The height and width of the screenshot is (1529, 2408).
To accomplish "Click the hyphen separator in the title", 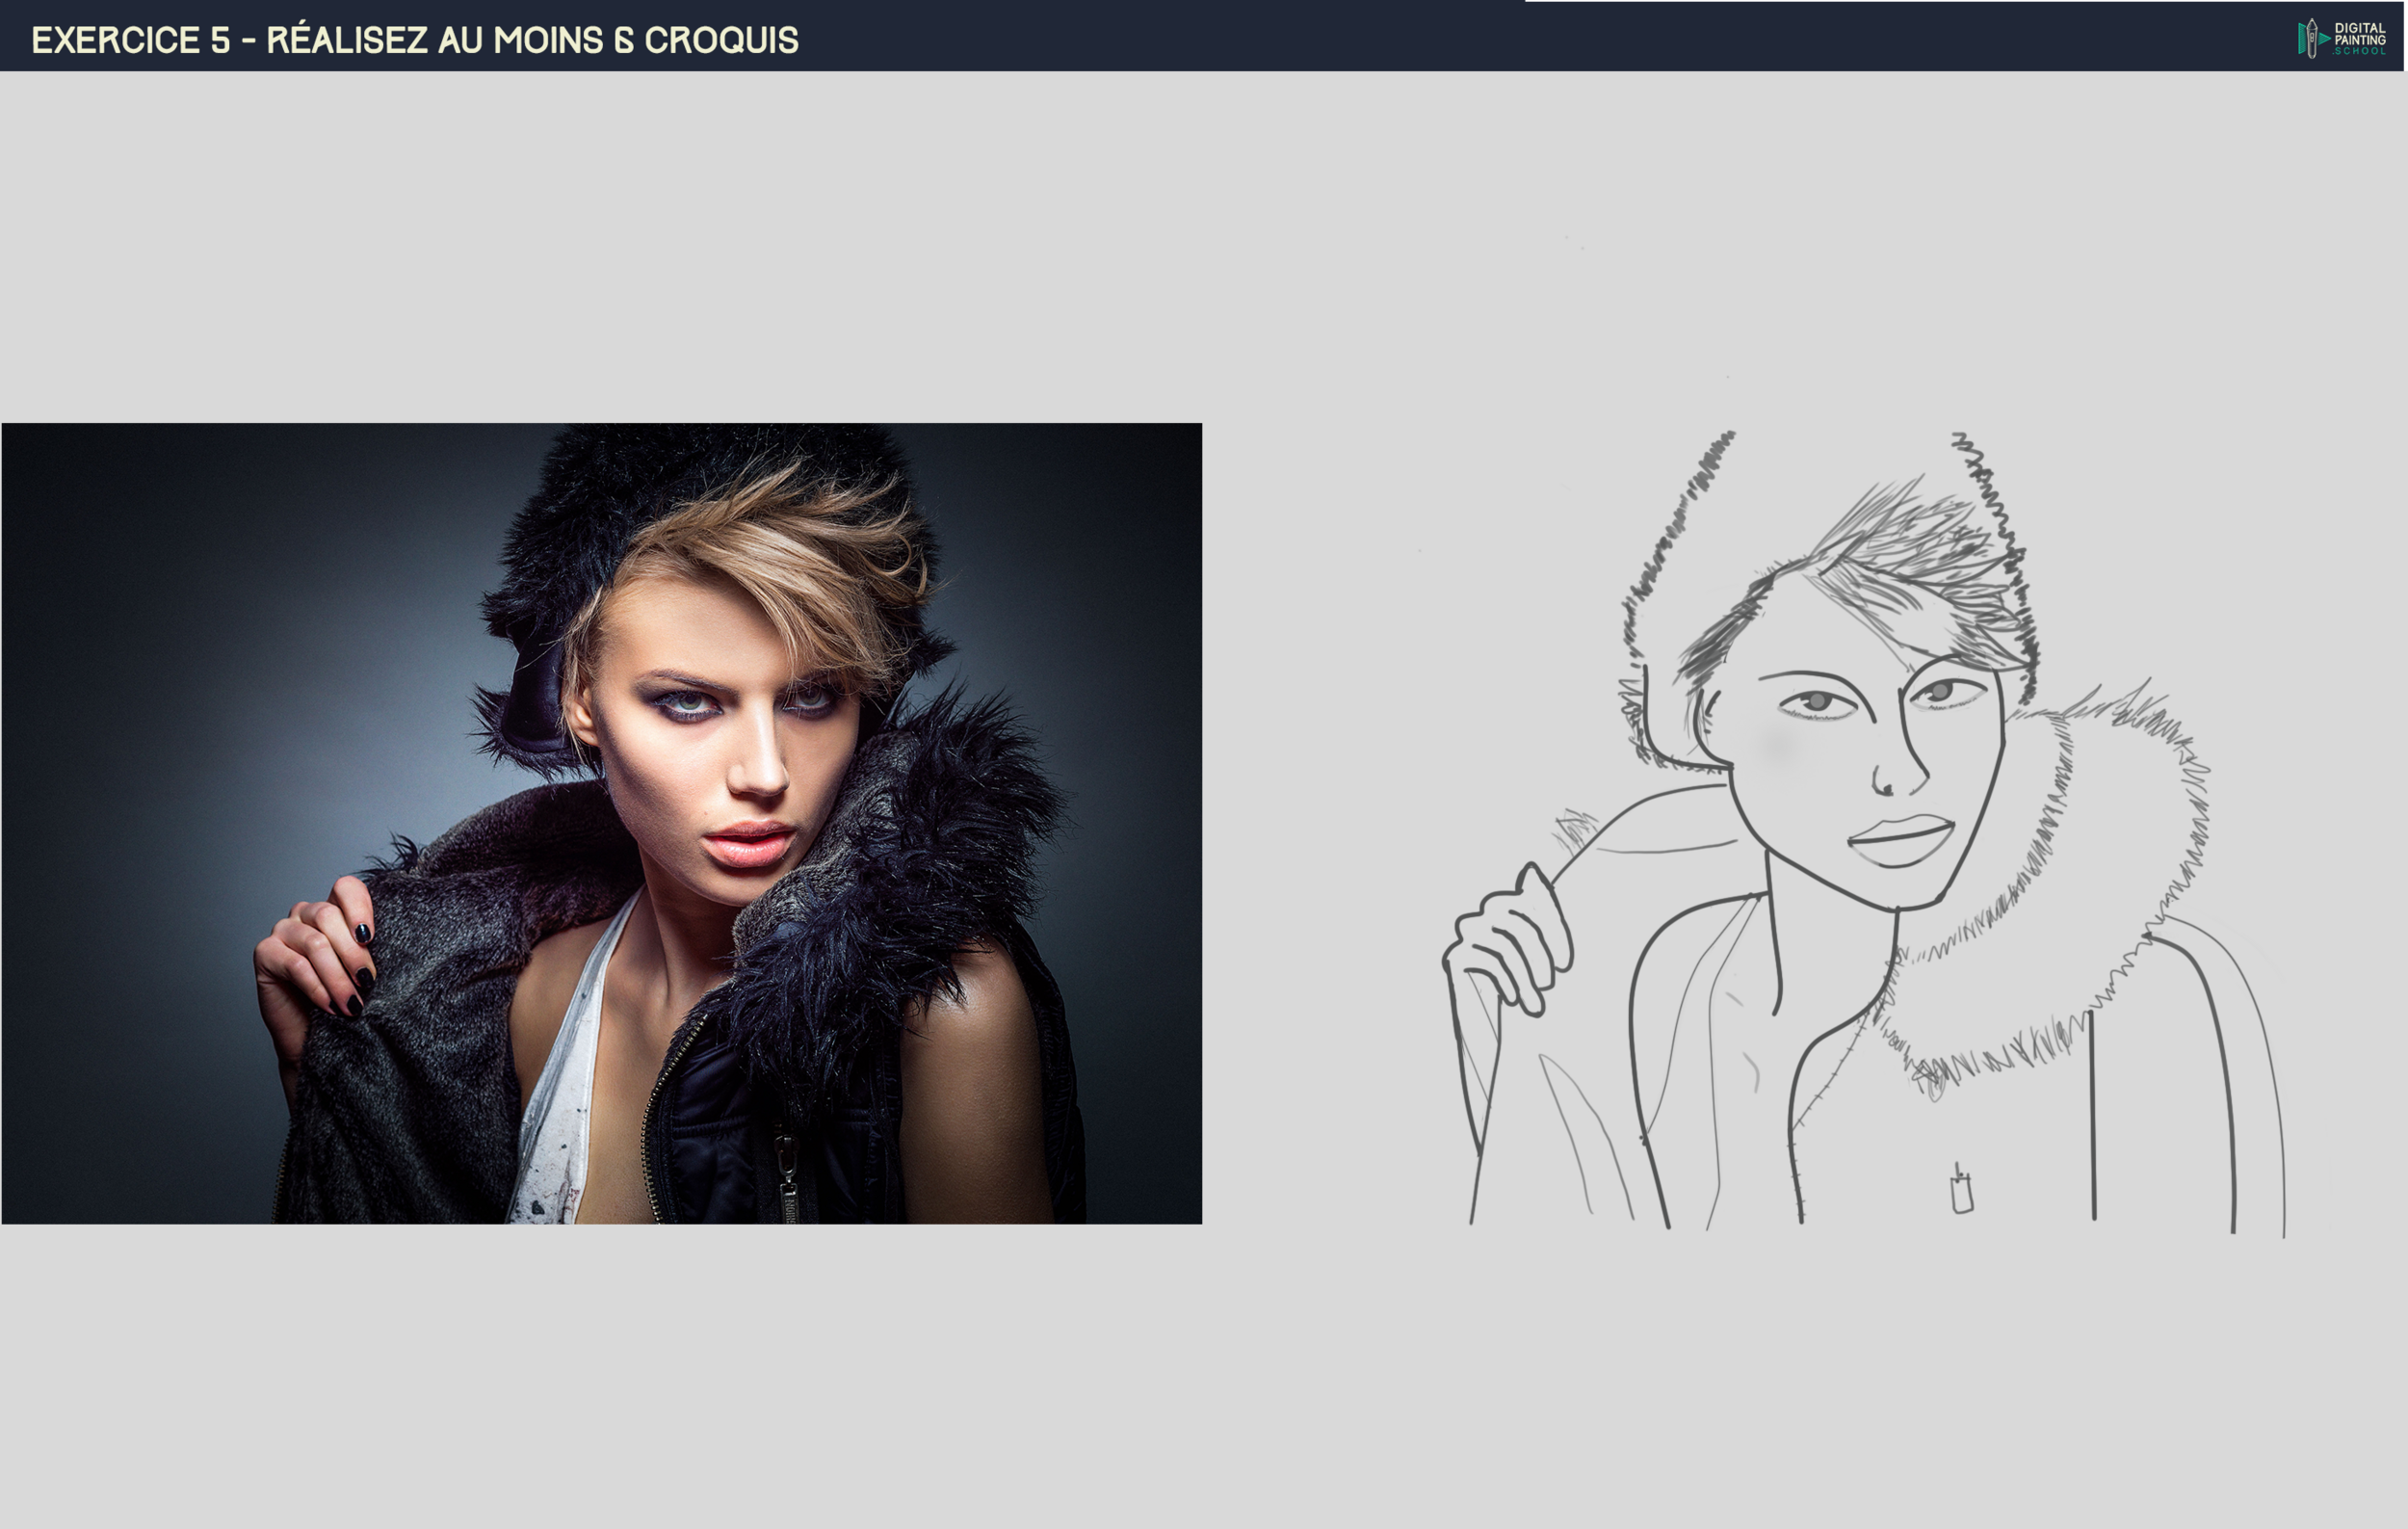I will tap(249, 40).
